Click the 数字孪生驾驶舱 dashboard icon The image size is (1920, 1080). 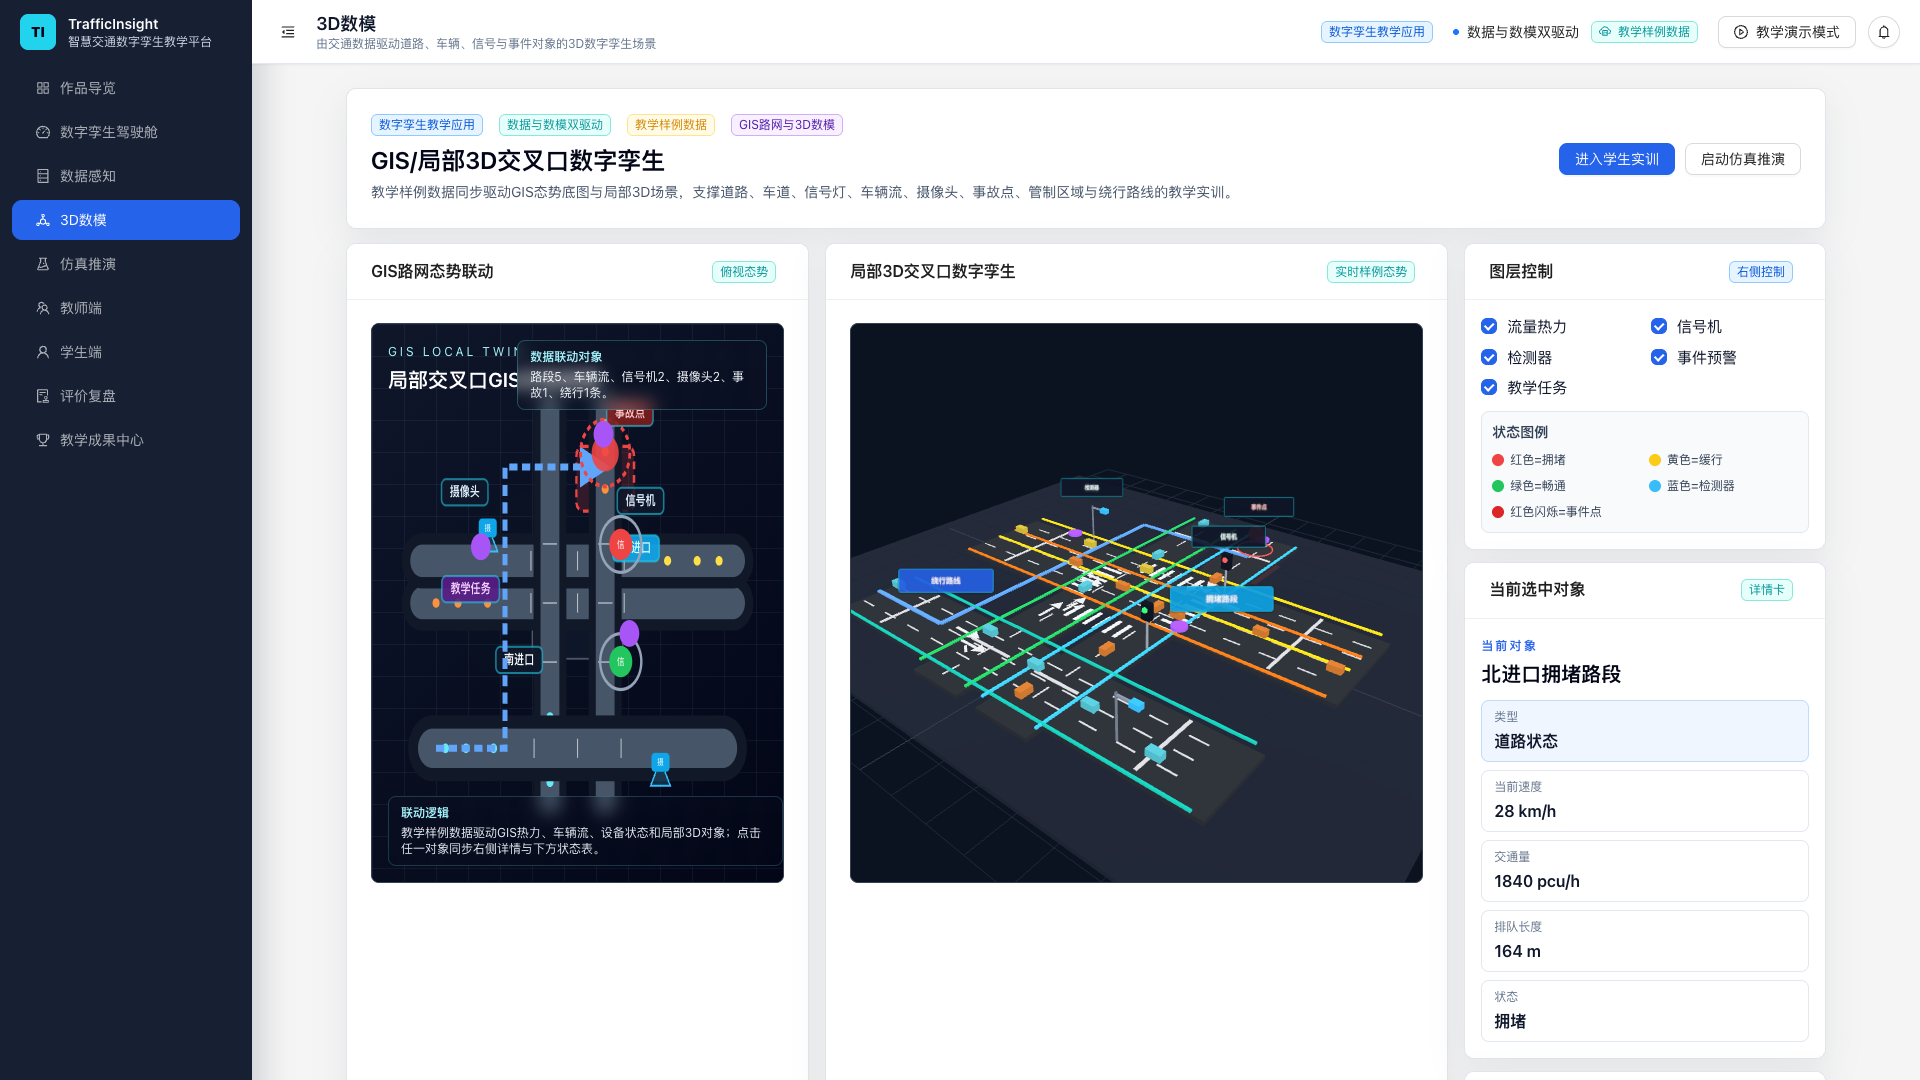point(43,132)
